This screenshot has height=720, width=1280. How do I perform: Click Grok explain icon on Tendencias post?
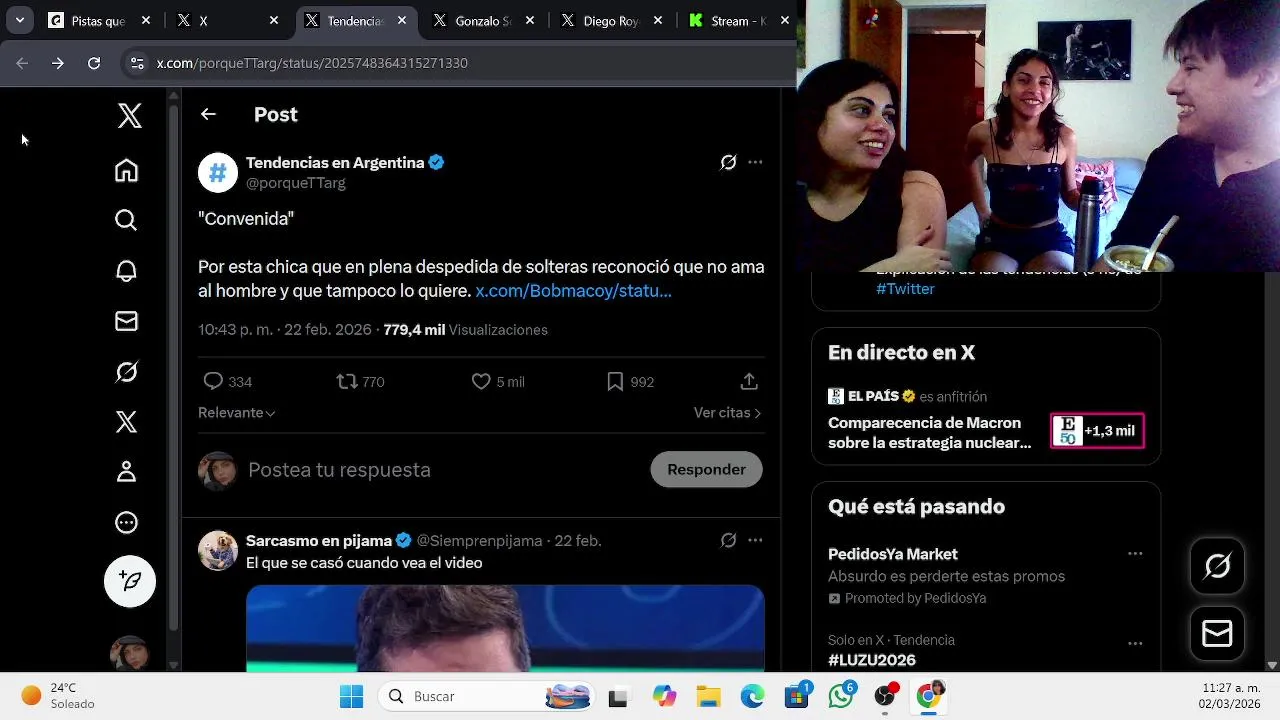tap(728, 162)
